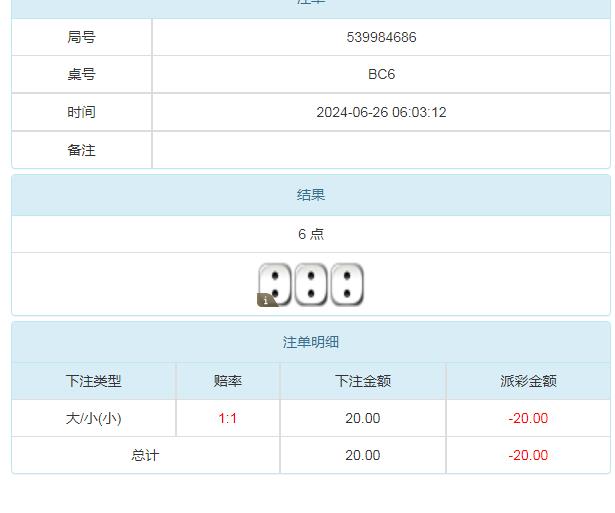Click the 下注金额 column header
Viewport: 615px width, 513px height.
(363, 381)
